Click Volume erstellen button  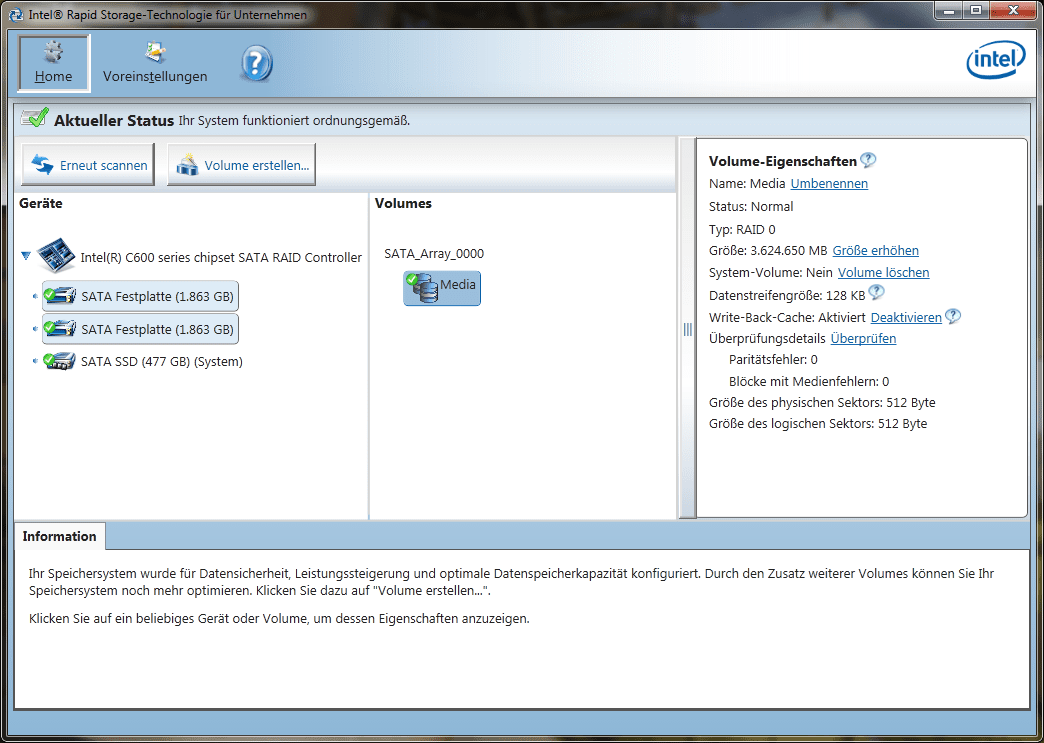[241, 164]
